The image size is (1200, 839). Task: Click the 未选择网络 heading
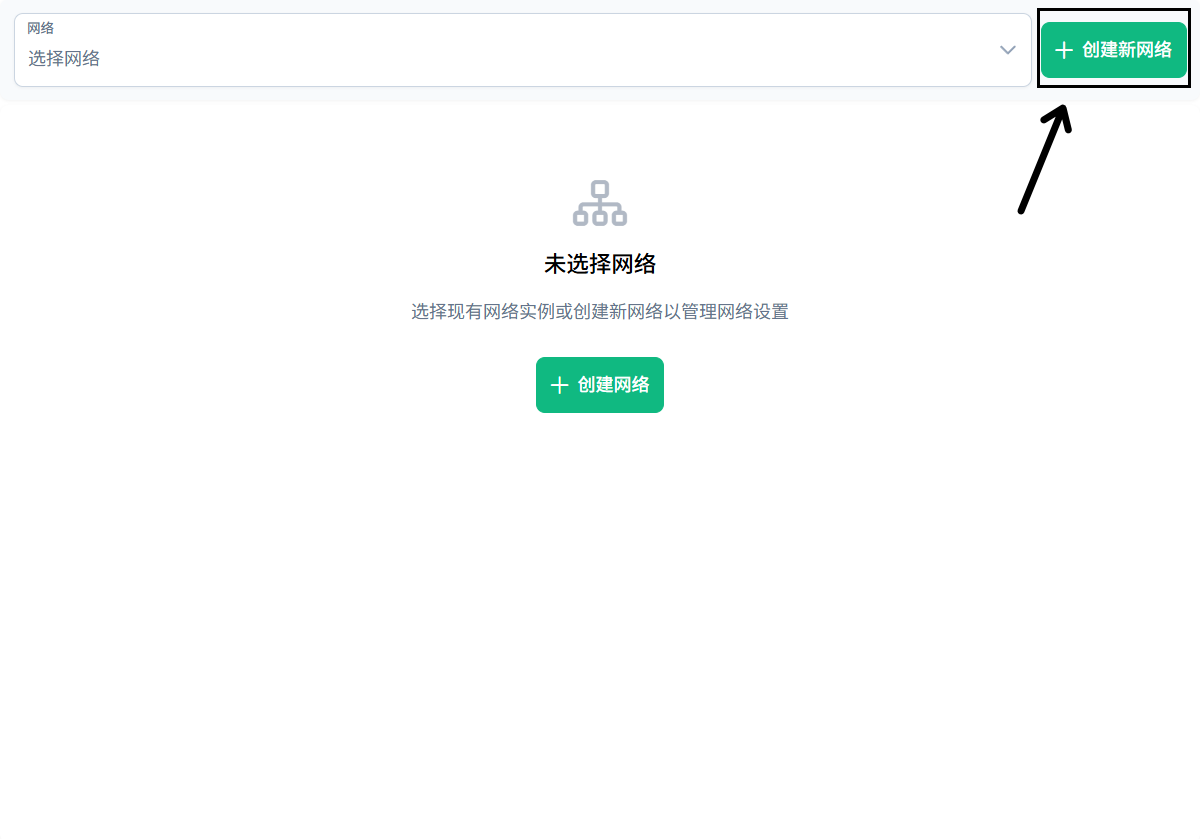tap(600, 264)
